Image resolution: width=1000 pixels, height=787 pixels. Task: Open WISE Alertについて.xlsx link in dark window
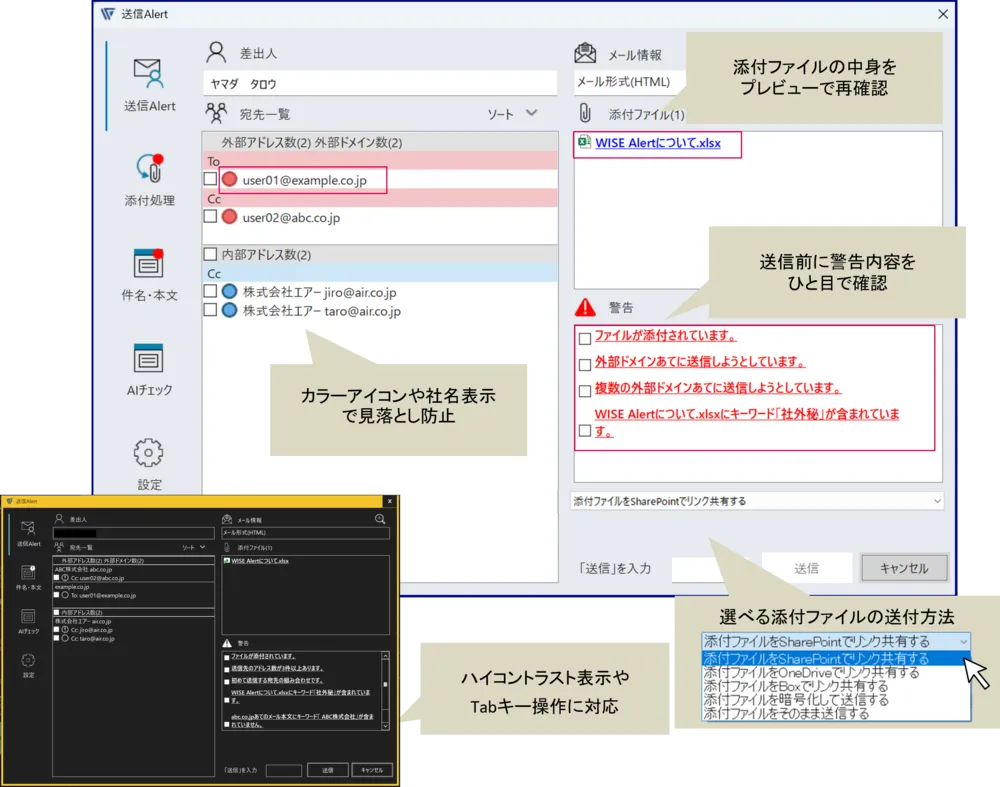[260, 561]
